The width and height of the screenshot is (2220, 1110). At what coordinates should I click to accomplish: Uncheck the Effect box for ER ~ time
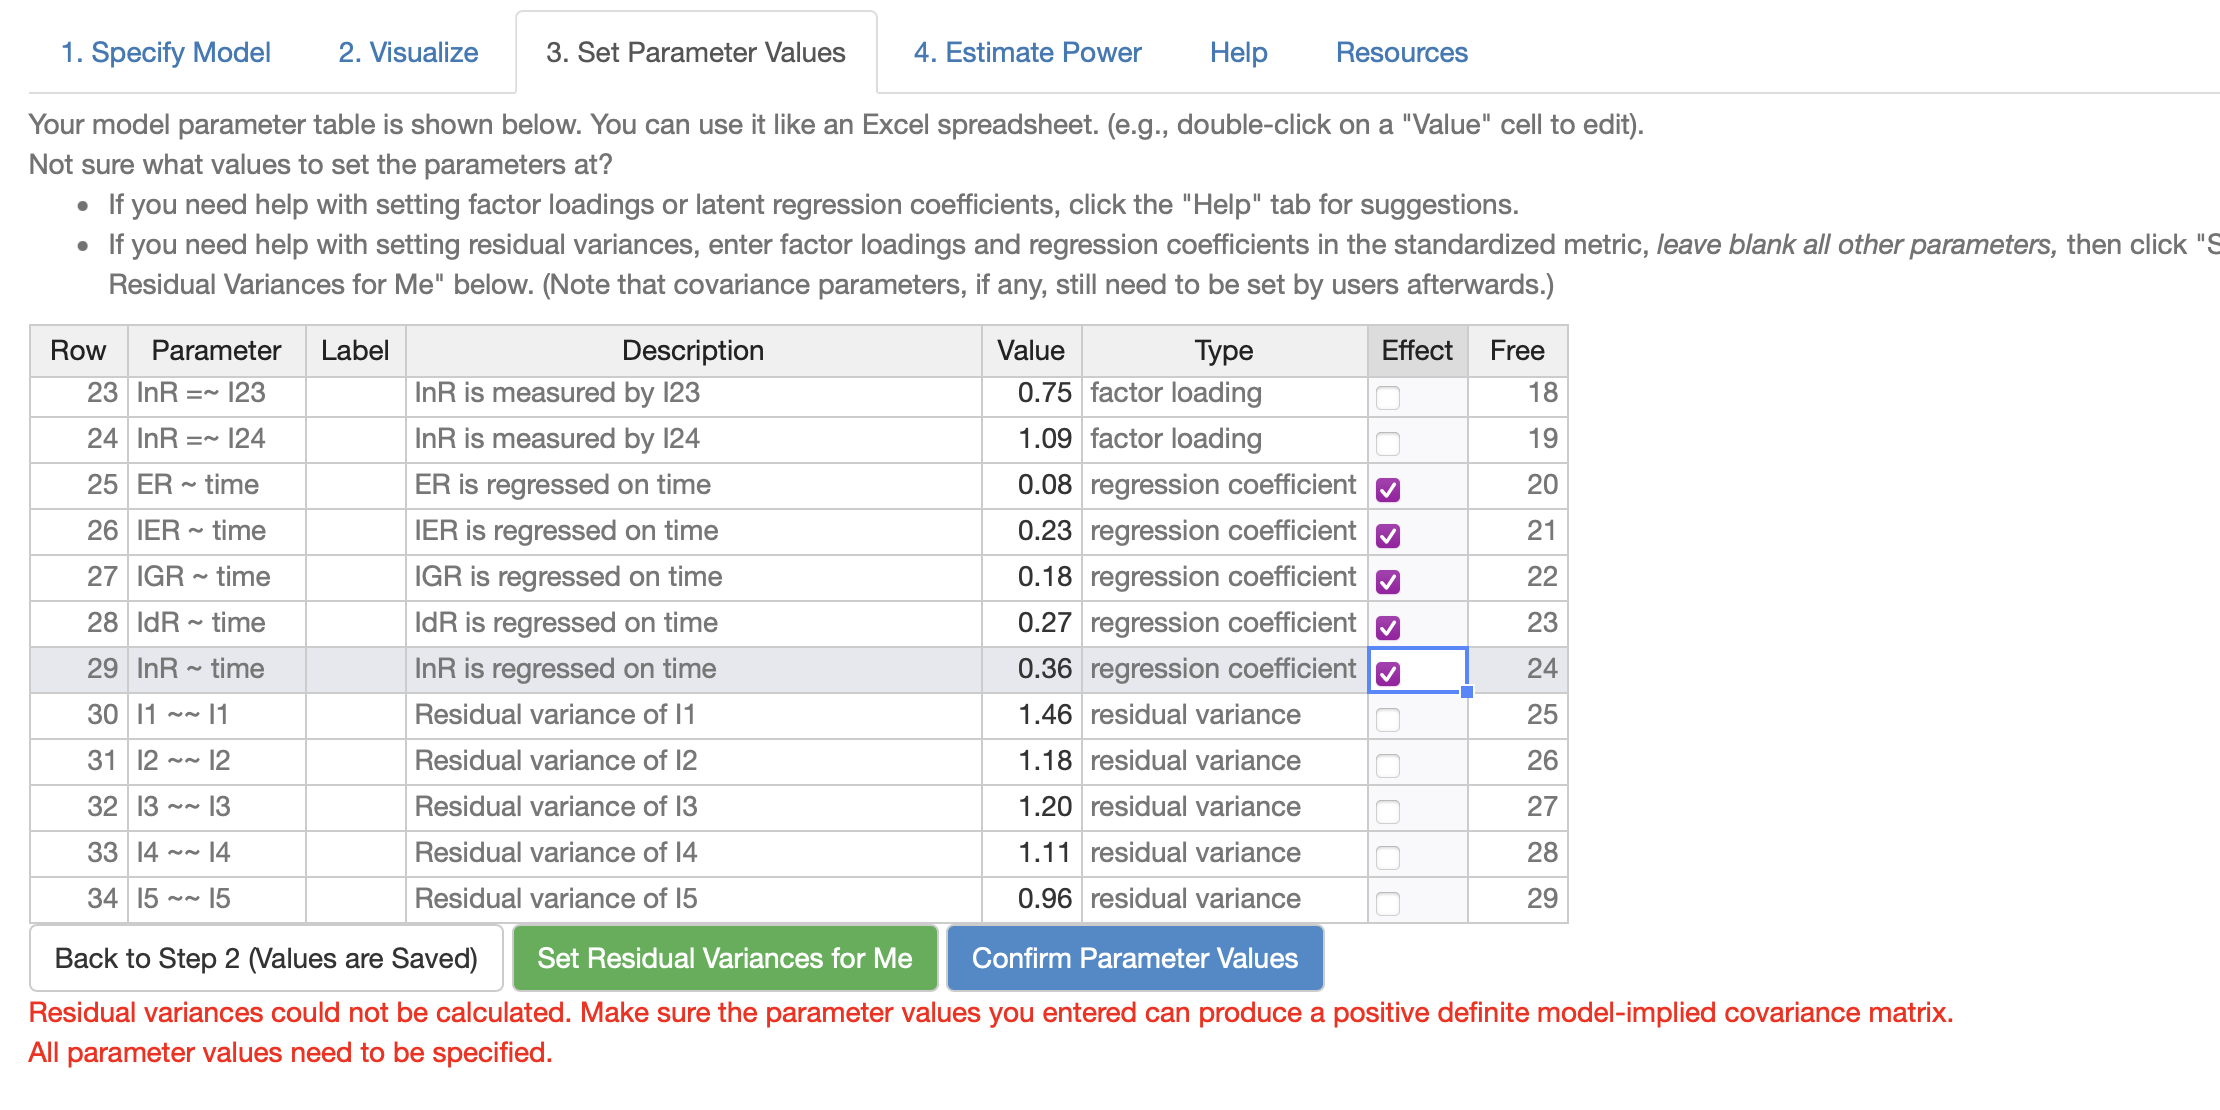pyautogui.click(x=1388, y=489)
